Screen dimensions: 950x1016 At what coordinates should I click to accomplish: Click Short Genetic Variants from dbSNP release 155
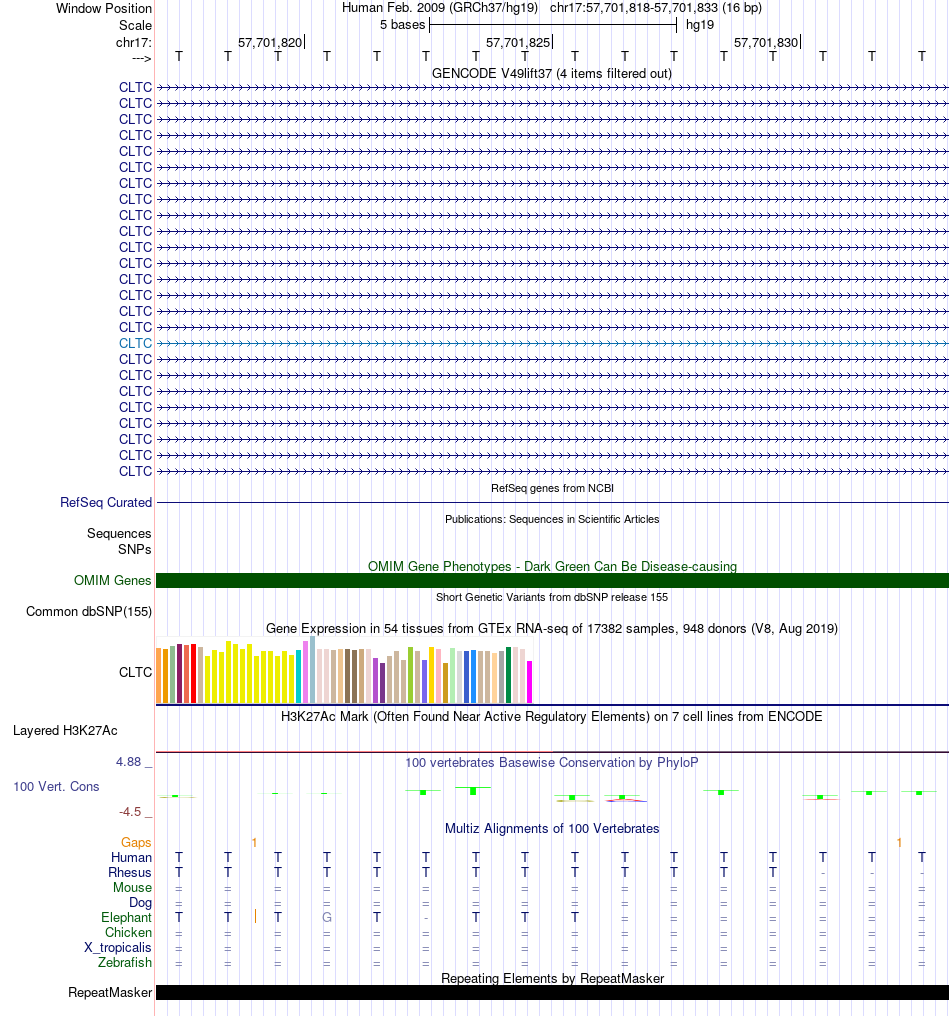tap(552, 597)
